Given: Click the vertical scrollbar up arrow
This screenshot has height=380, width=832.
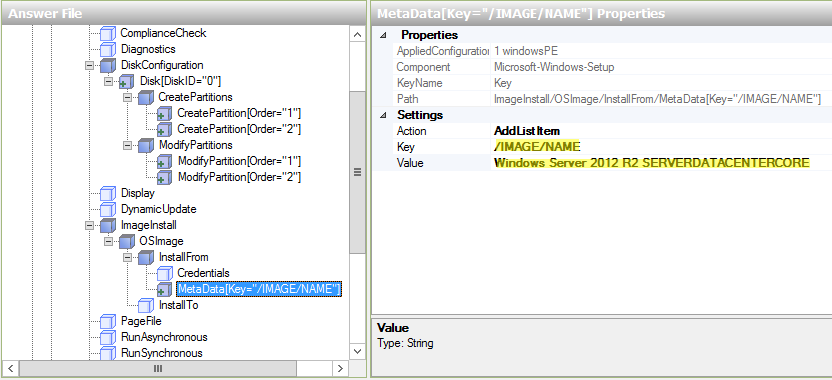Looking at the screenshot, I should (357, 35).
